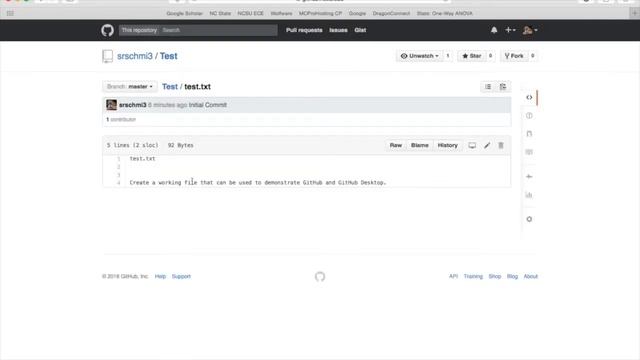Open the API footer link

pyautogui.click(x=453, y=276)
